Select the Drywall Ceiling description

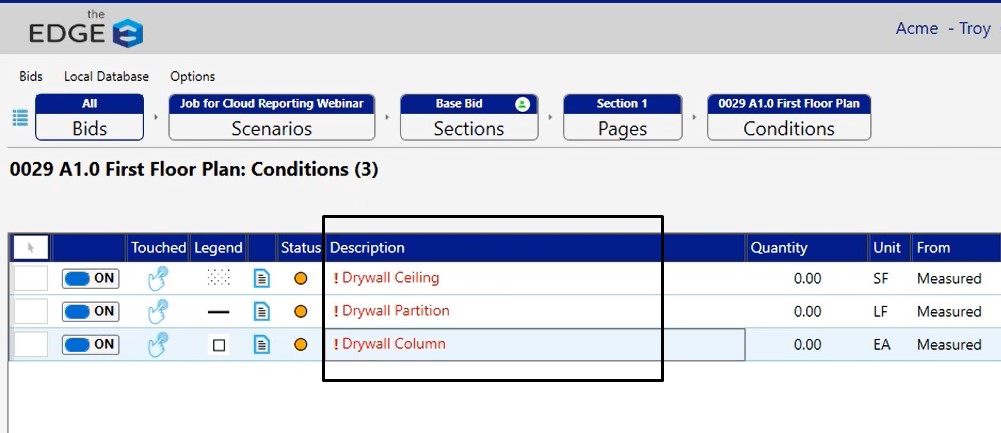coord(390,278)
